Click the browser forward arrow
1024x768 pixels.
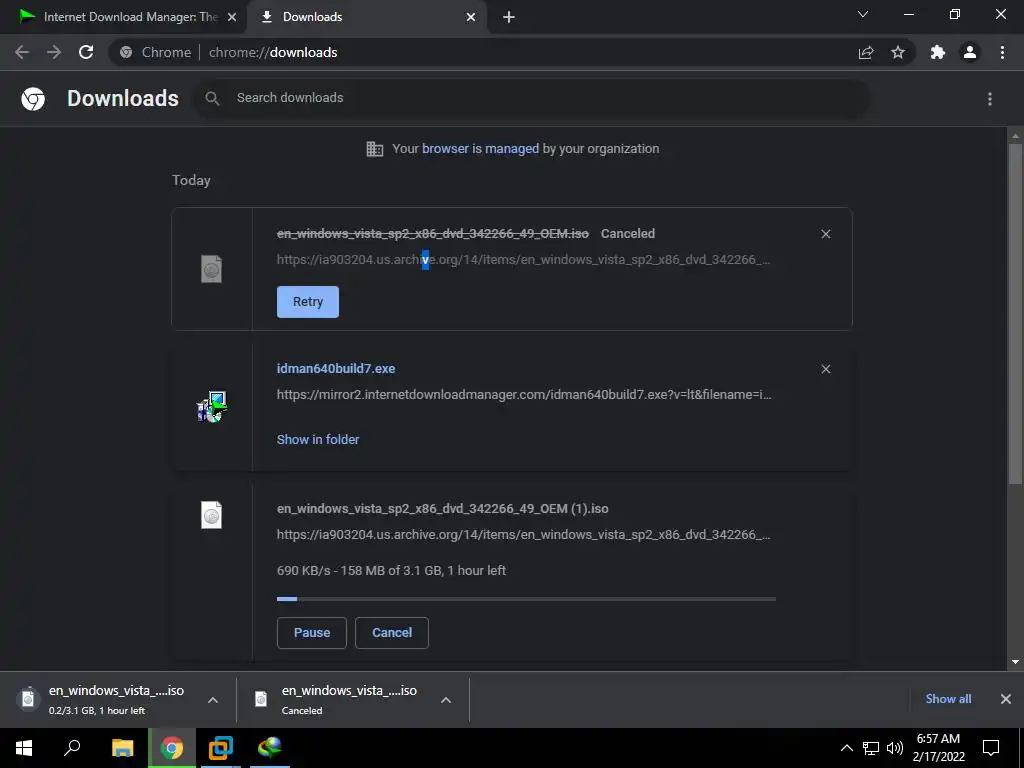tap(54, 52)
